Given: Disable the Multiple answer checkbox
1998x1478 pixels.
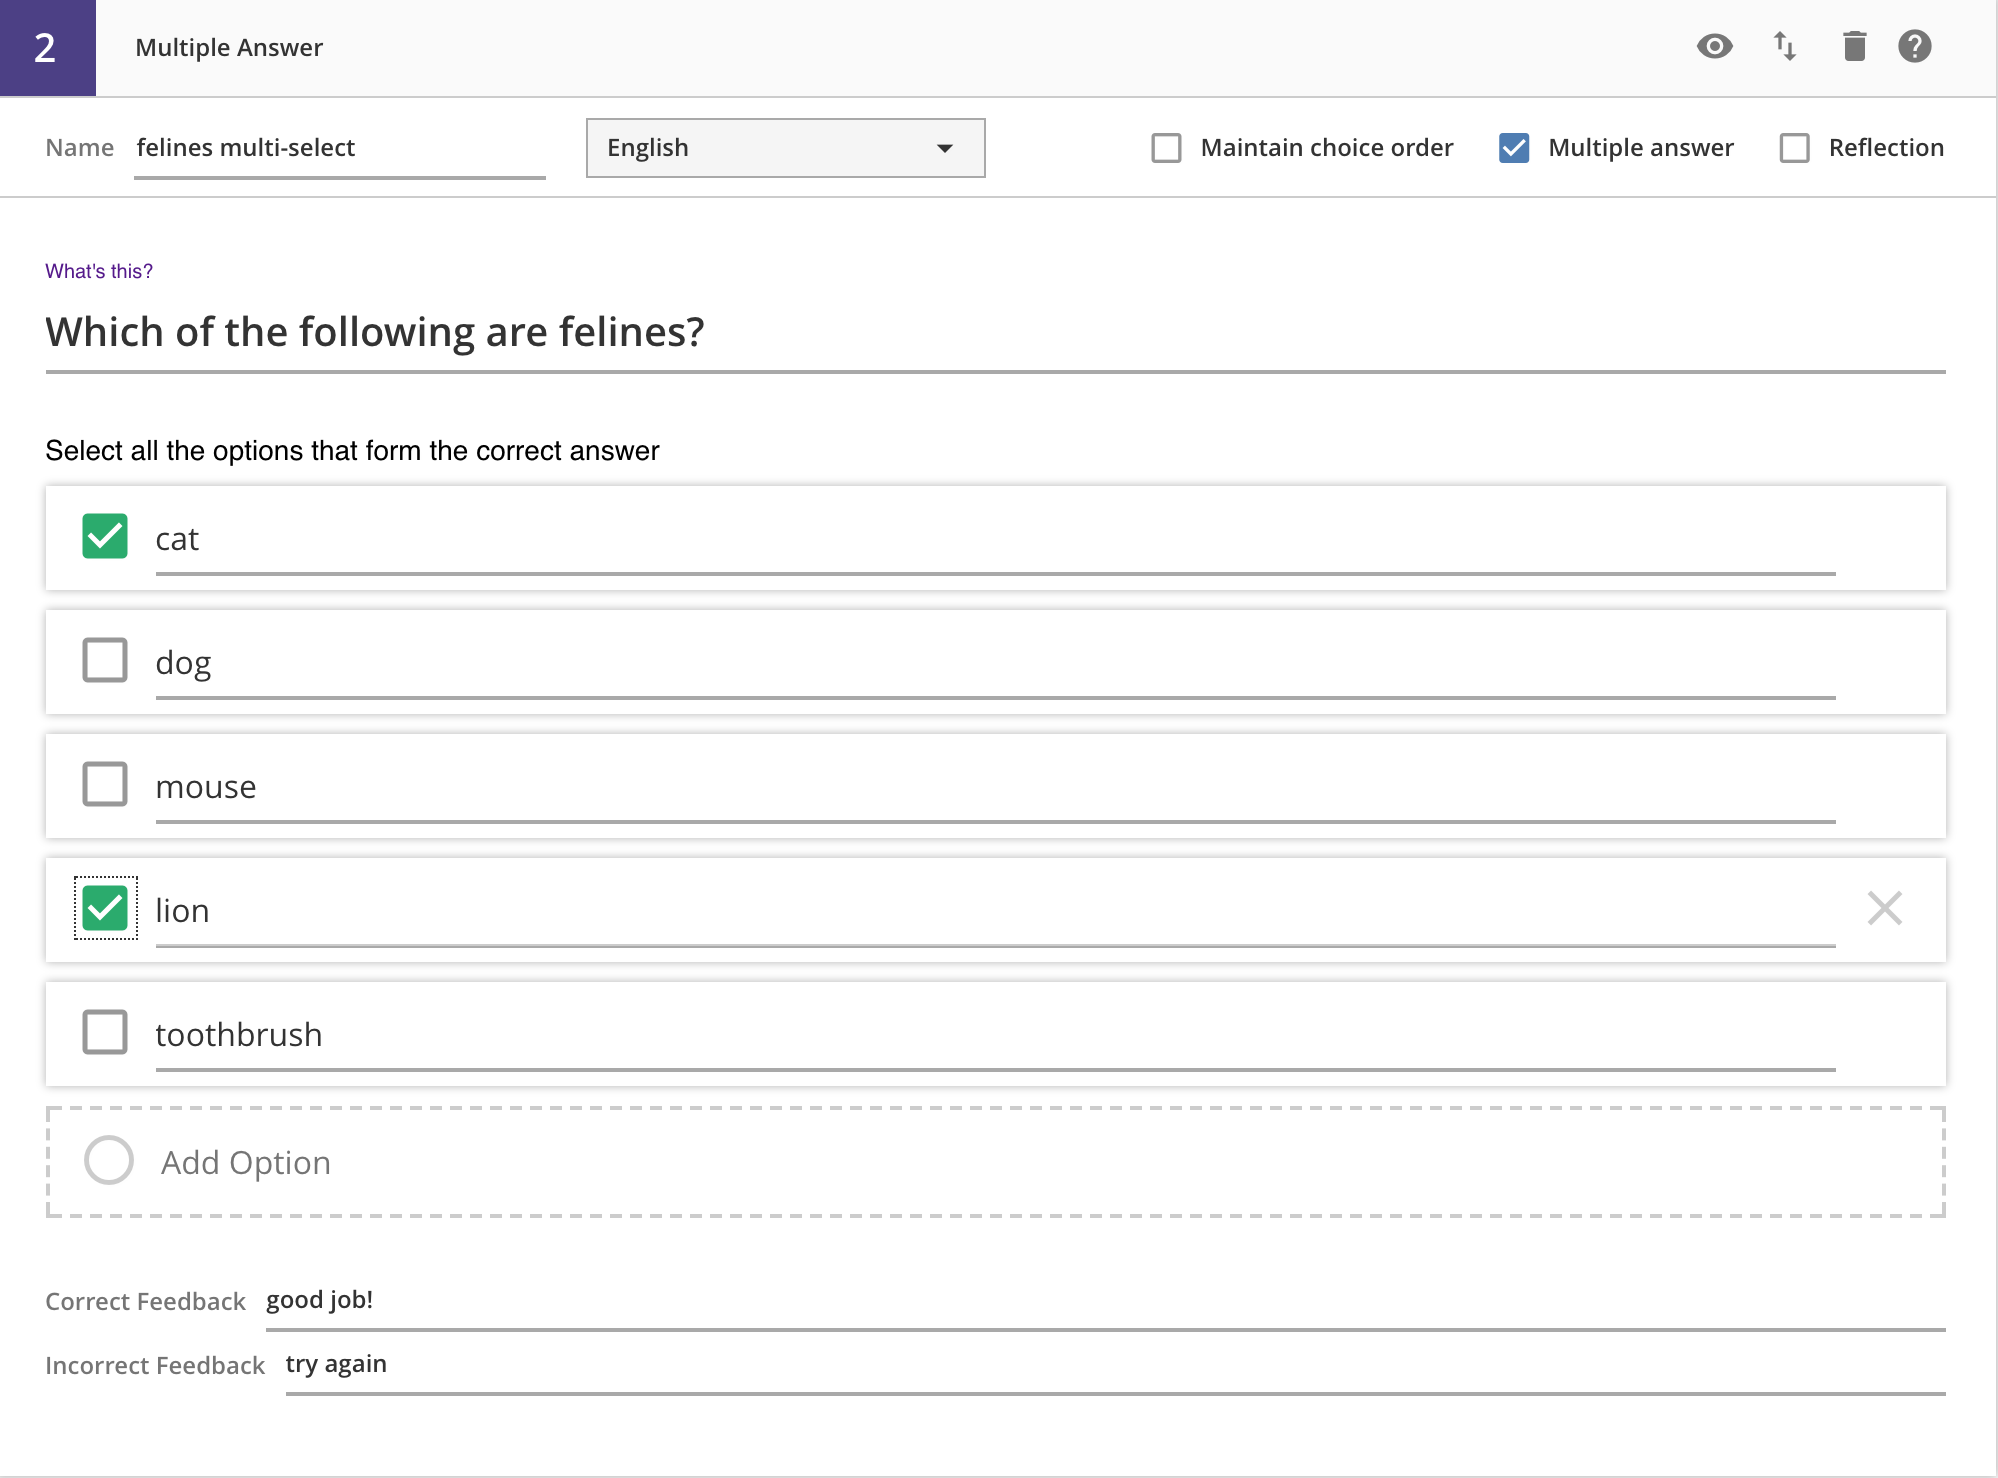Looking at the screenshot, I should tap(1514, 148).
